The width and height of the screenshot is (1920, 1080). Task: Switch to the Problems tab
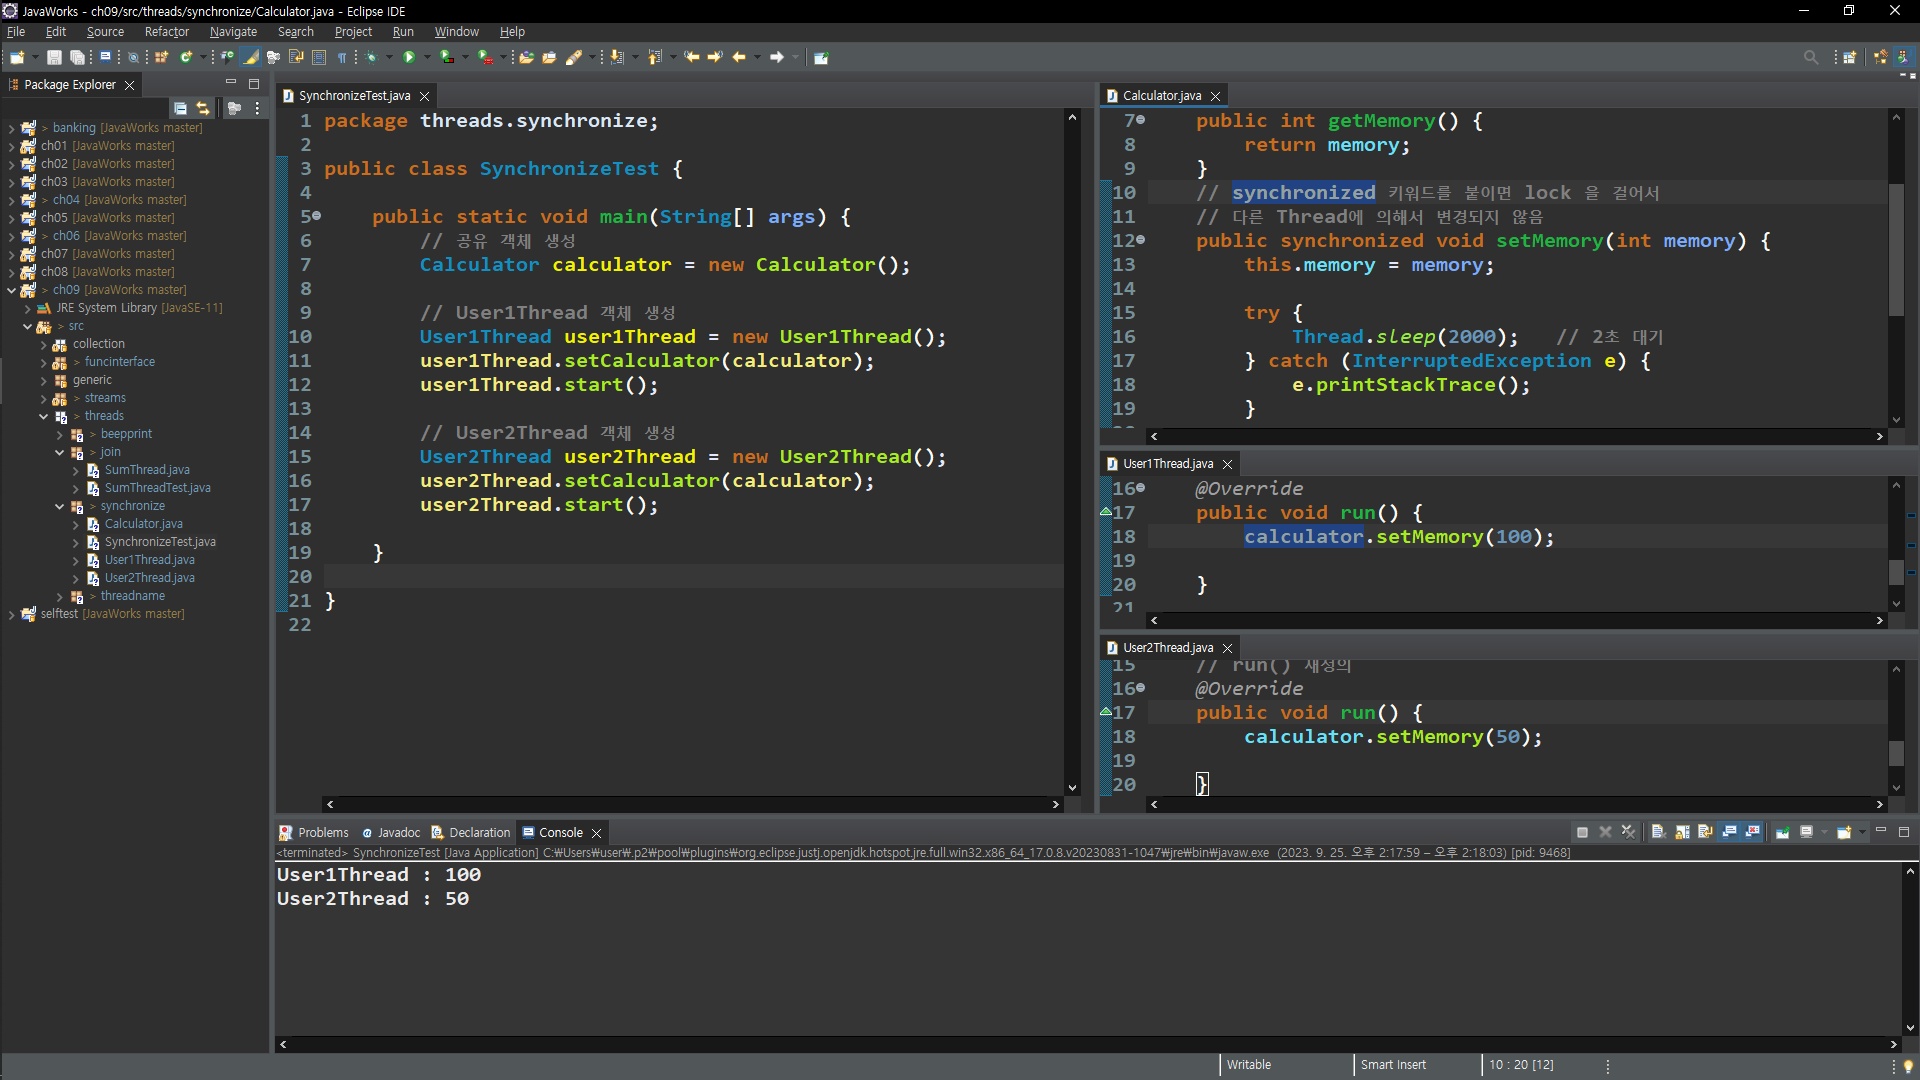coord(322,832)
